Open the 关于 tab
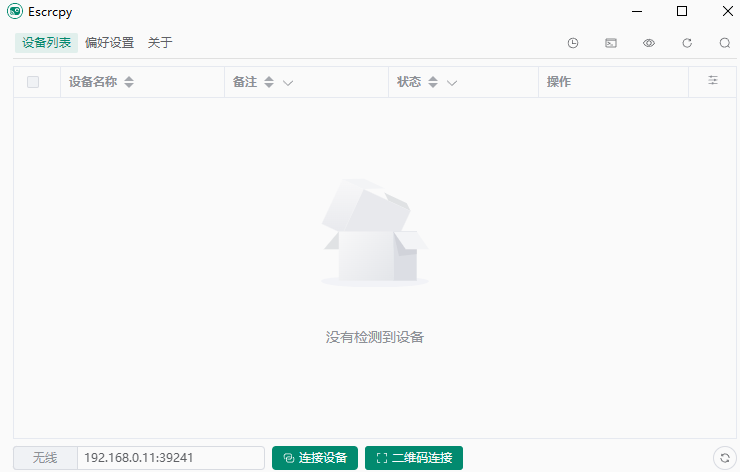Screen dimensions: 740x472 [160, 43]
